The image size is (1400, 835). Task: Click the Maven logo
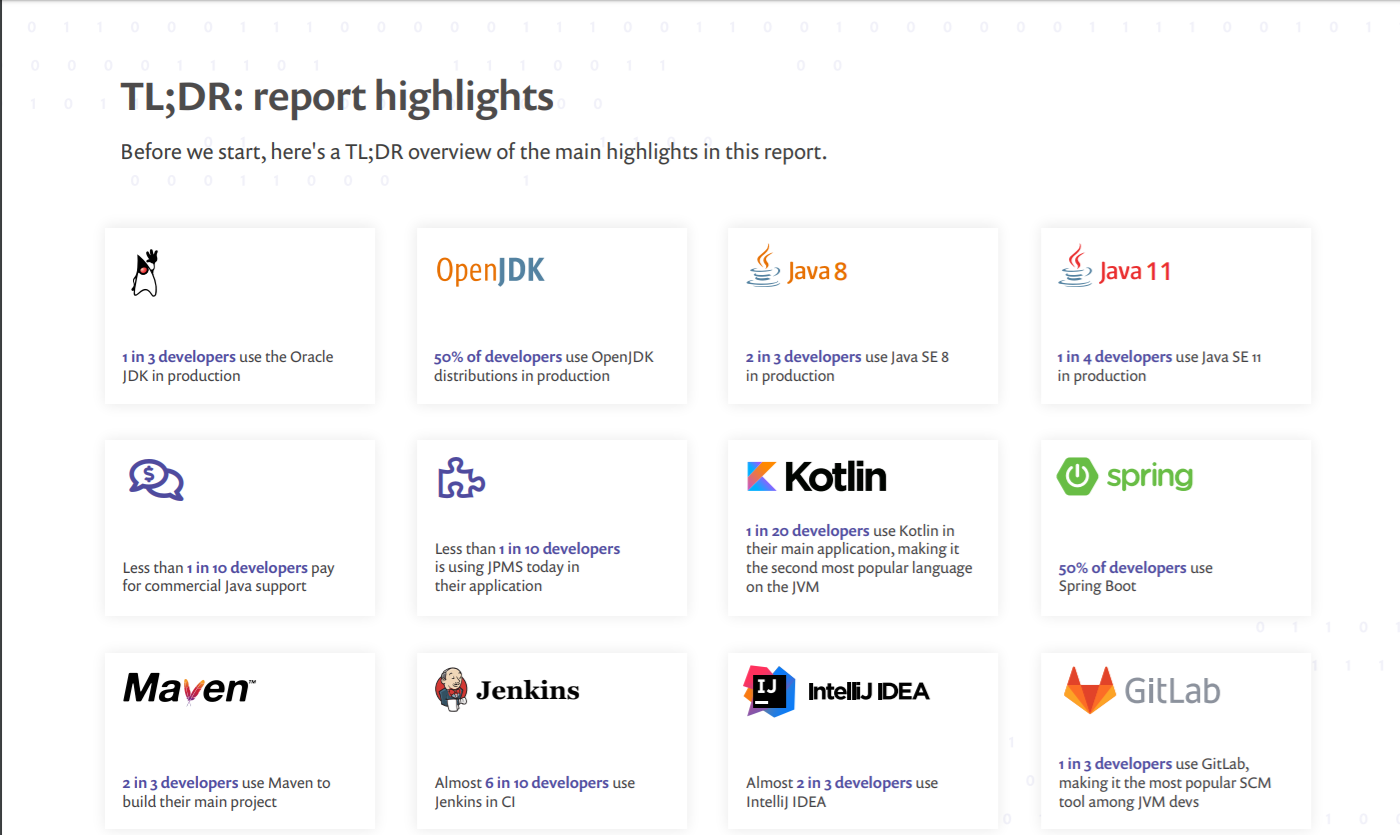tap(189, 689)
